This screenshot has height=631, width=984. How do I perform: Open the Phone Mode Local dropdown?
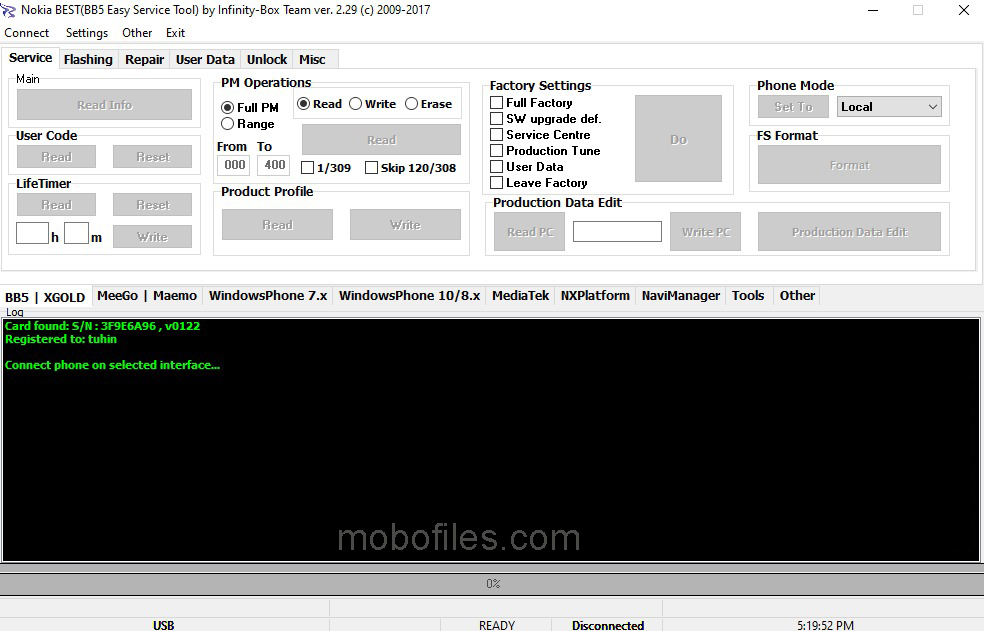click(889, 107)
